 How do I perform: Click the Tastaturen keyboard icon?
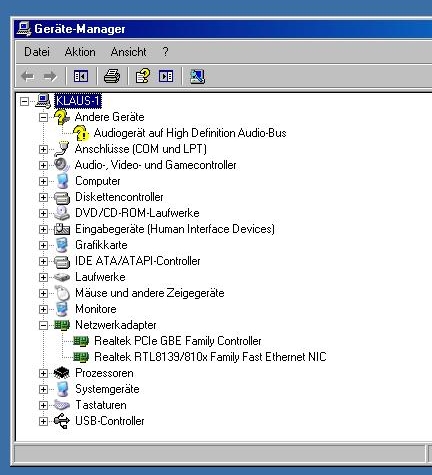click(62, 405)
